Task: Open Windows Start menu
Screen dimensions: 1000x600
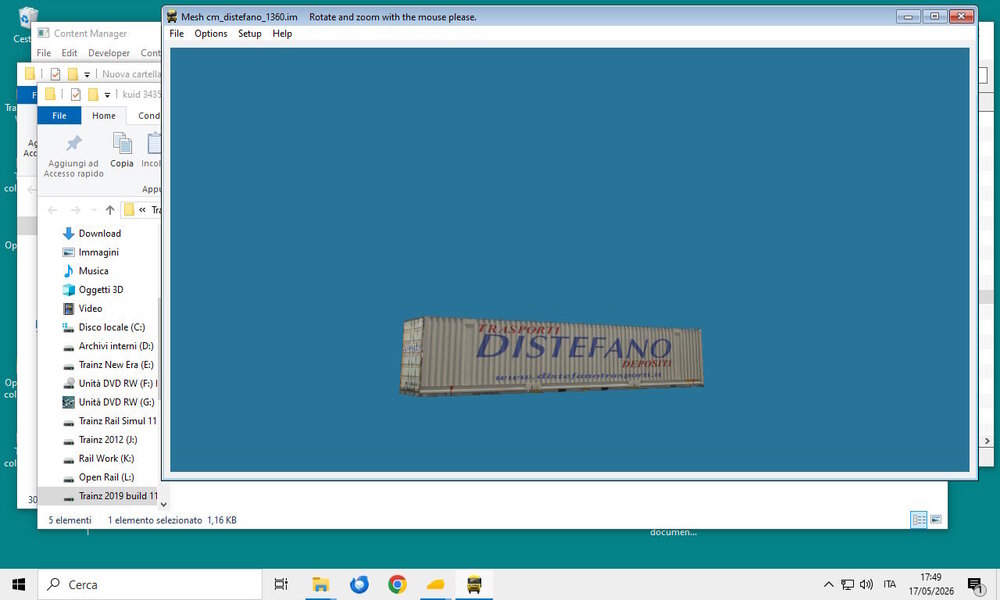Action: 18,584
